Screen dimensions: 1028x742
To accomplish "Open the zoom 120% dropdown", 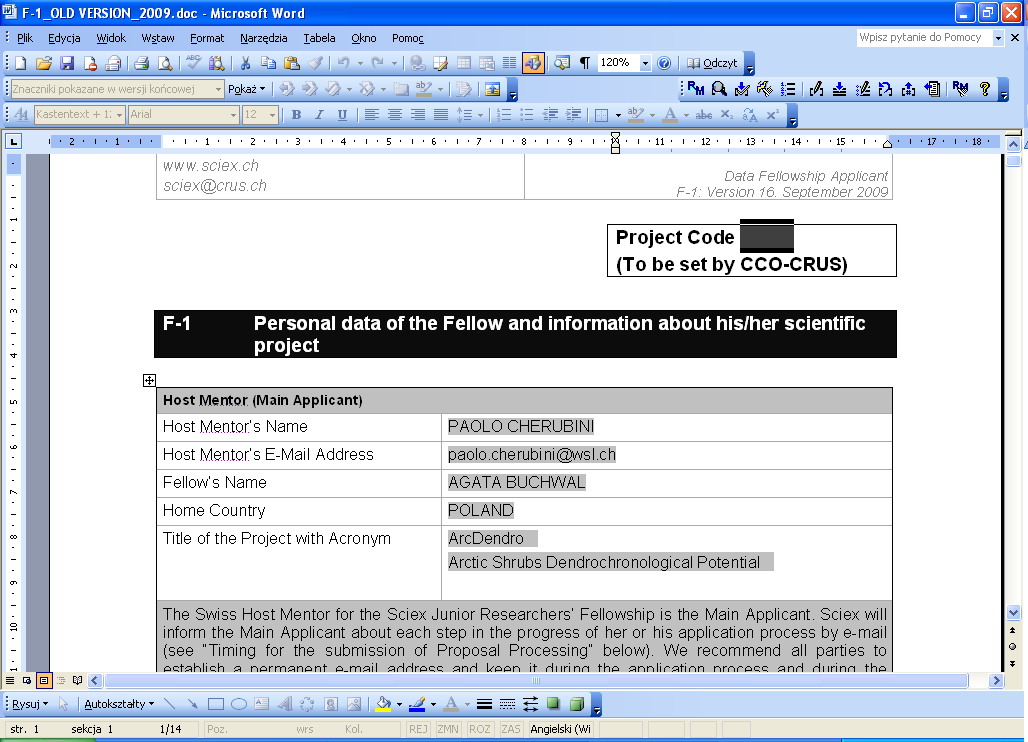I will (x=645, y=63).
